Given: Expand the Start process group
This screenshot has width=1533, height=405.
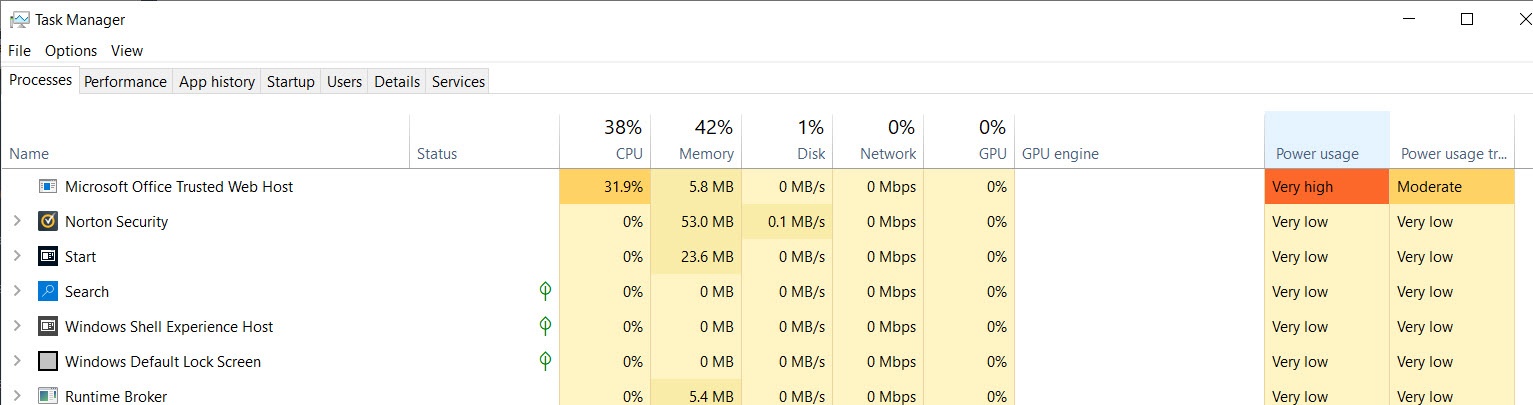Looking at the screenshot, I should (x=17, y=256).
